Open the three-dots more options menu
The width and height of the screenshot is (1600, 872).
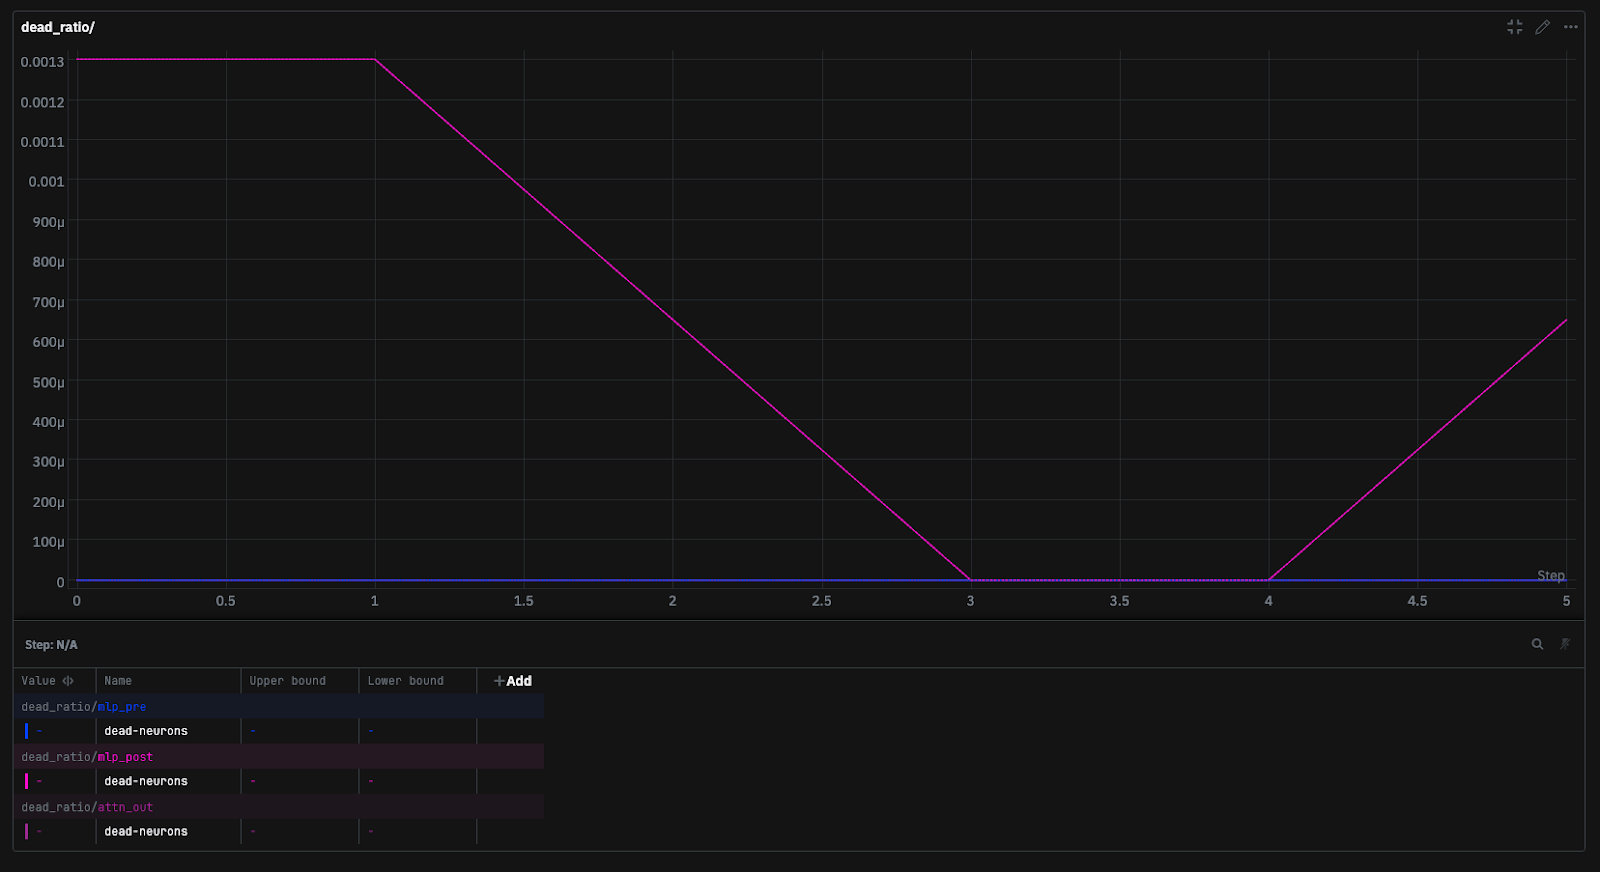click(x=1571, y=27)
